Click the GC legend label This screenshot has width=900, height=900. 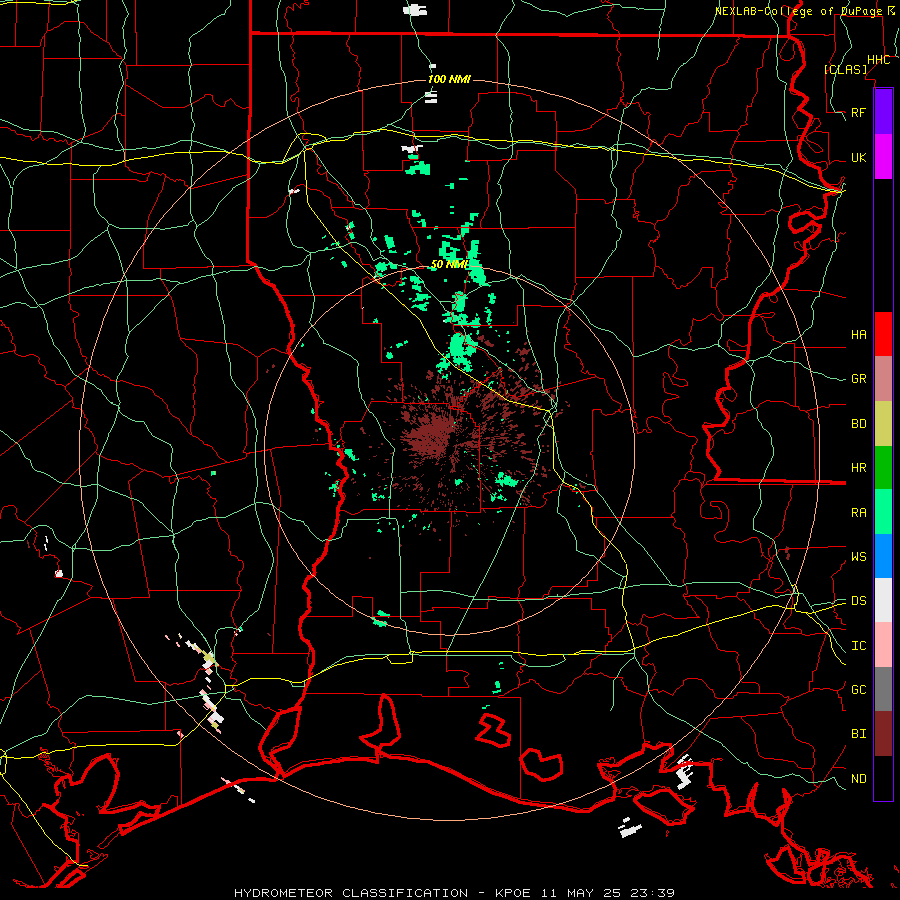859,690
